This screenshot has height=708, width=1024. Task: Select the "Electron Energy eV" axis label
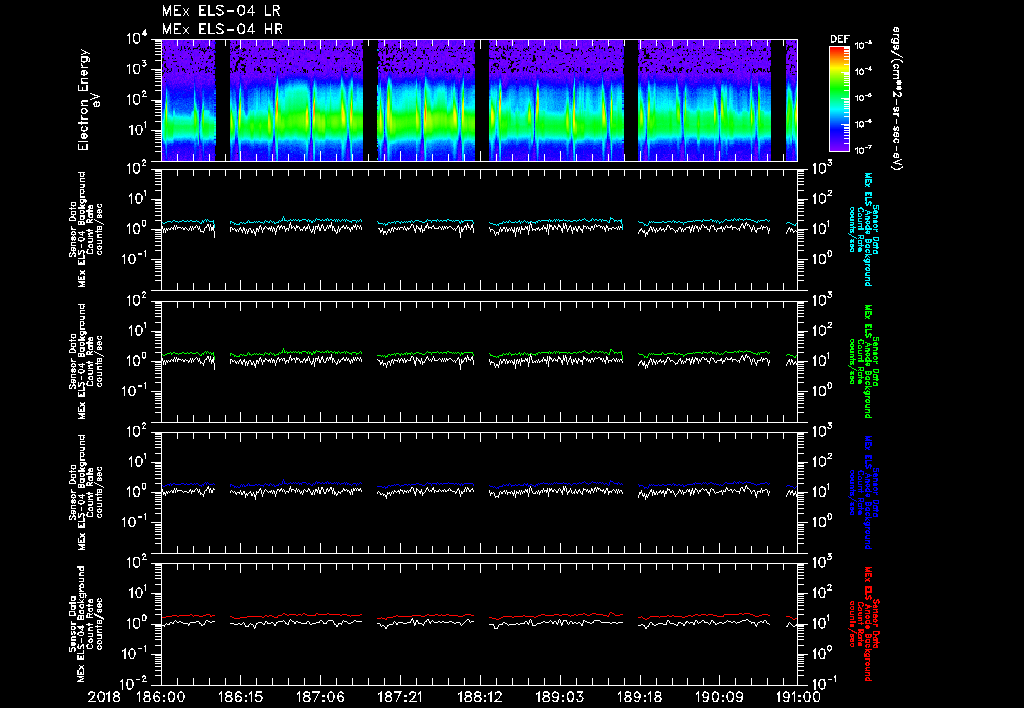click(88, 100)
